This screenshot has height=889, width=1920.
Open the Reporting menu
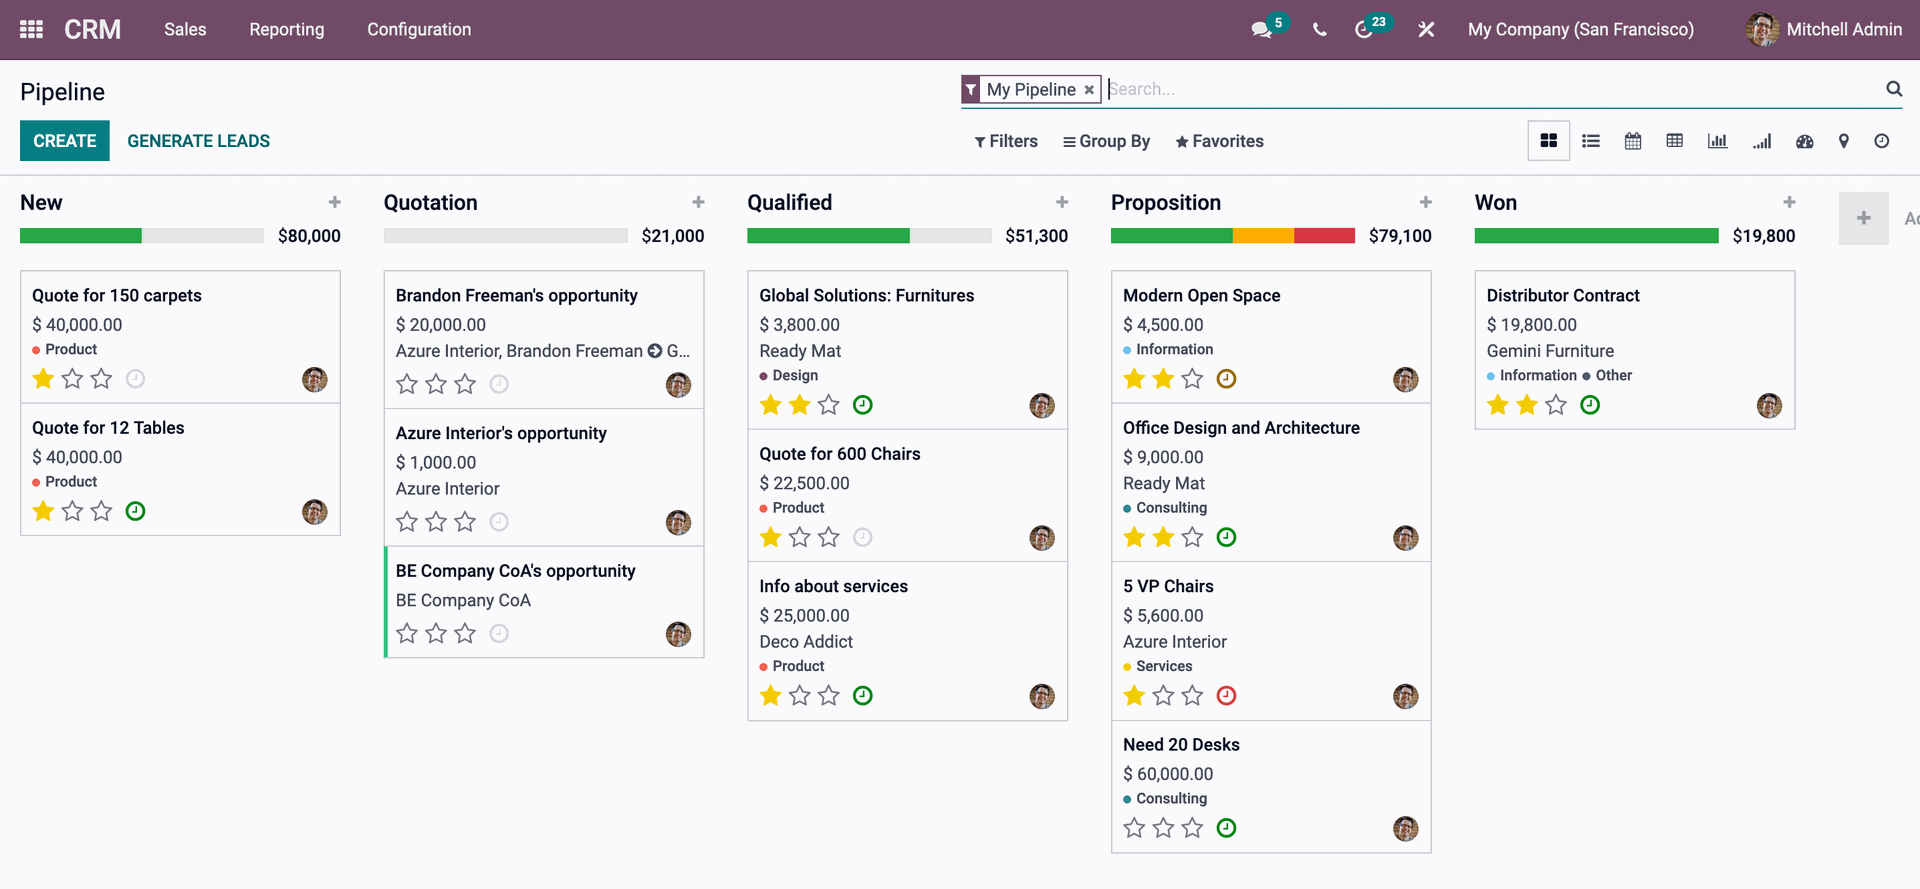[x=287, y=29]
